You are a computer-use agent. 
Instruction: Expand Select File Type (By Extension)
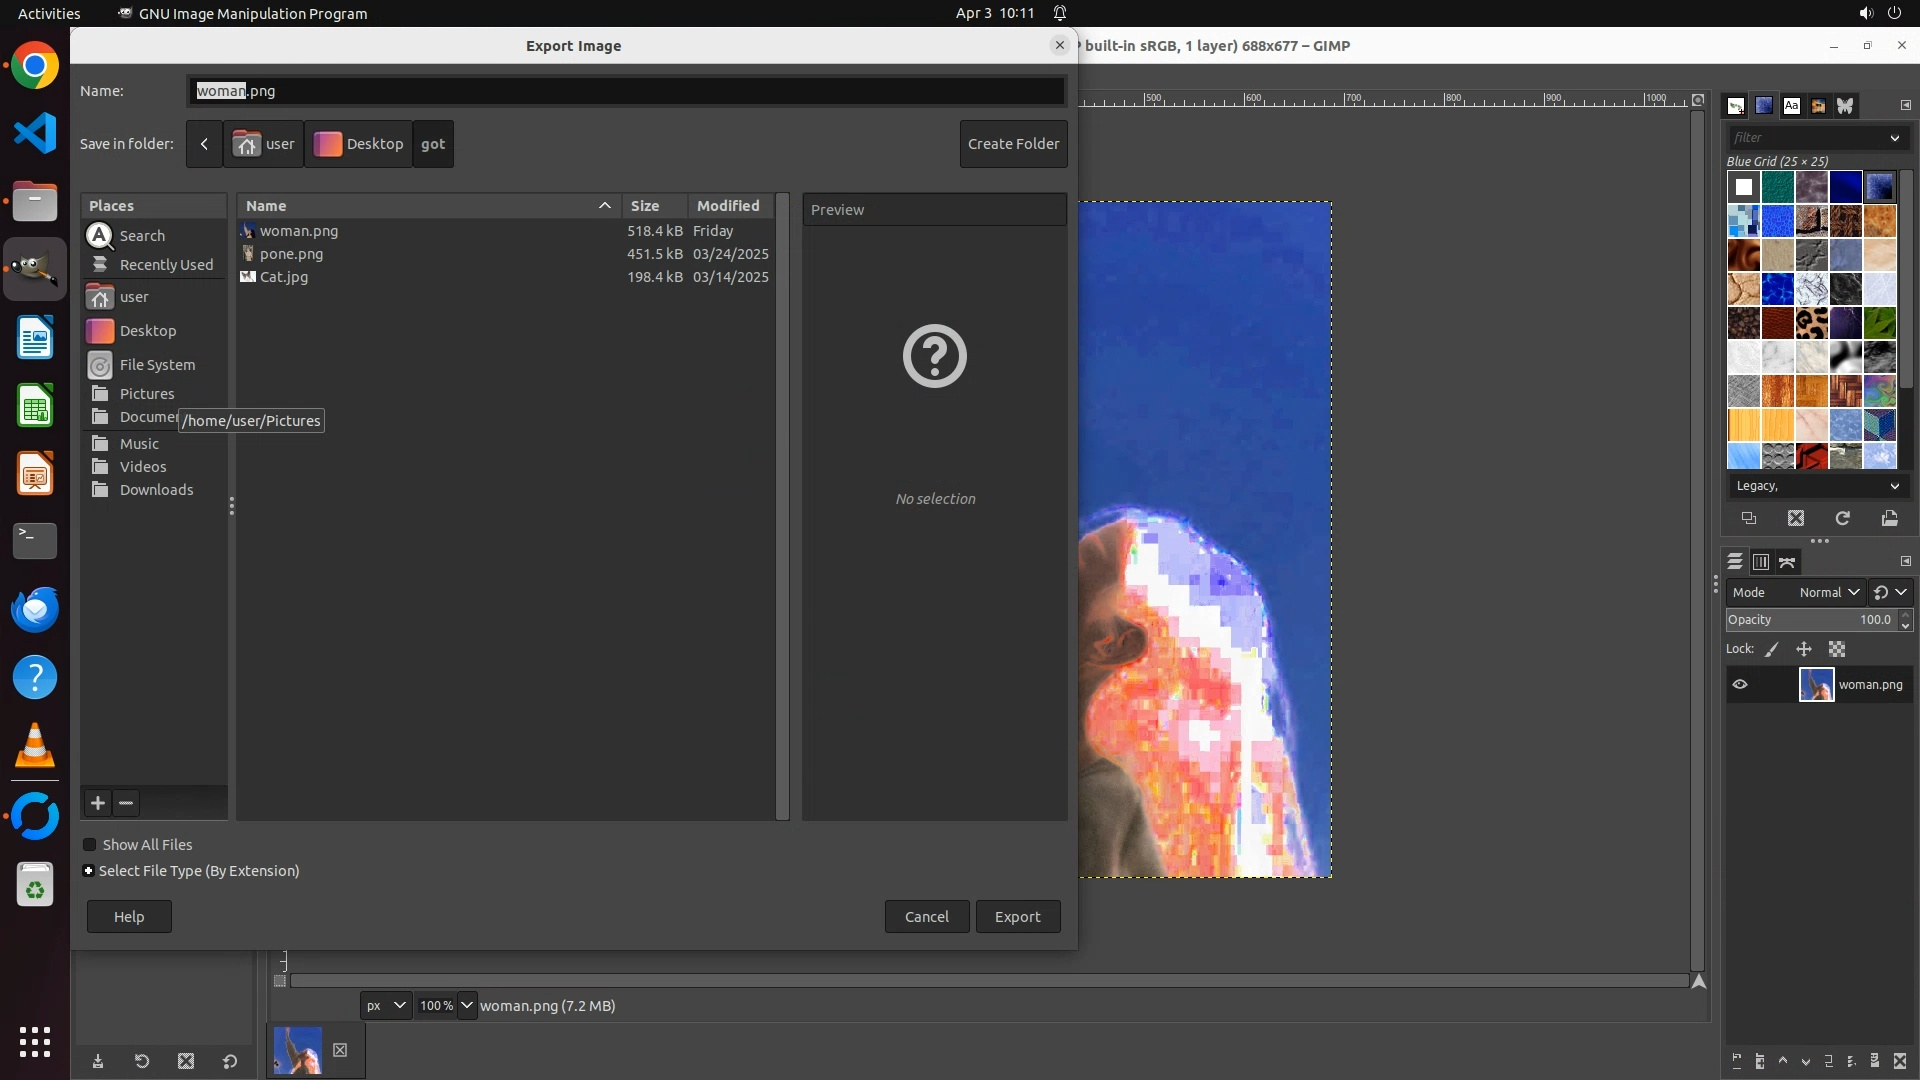(89, 871)
